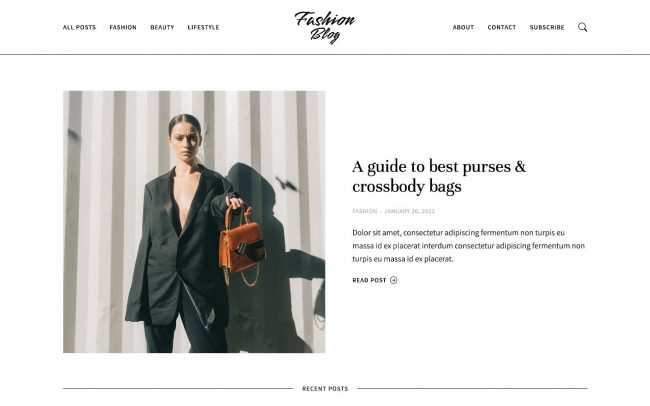Open the search magnifier icon
Image resolution: width=650 pixels, height=406 pixels.
(582, 27)
